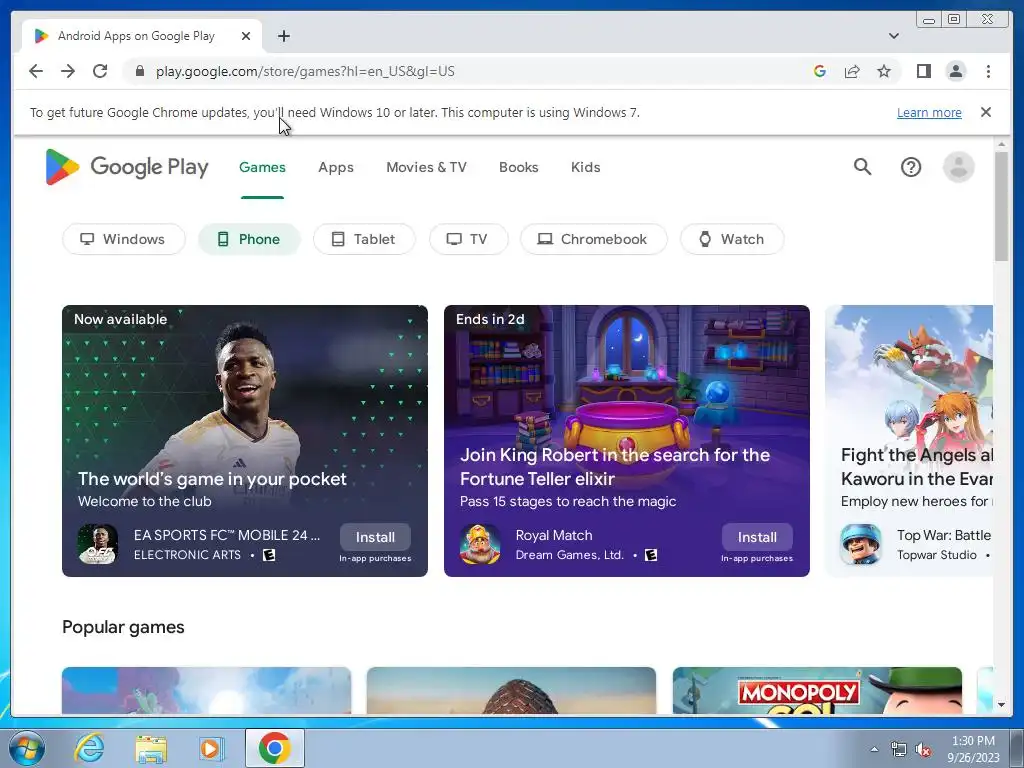Select the TV device filter chip
1024x768 pixels.
coord(468,239)
